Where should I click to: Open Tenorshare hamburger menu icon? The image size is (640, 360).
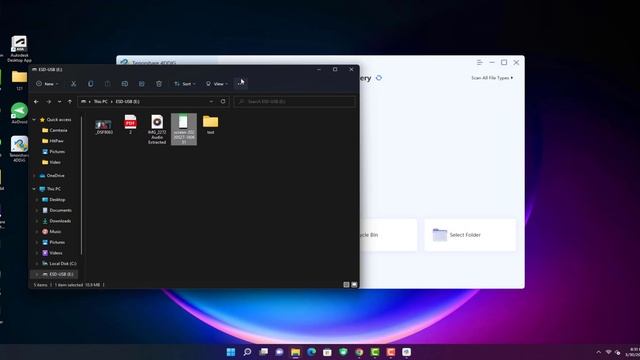(x=480, y=62)
